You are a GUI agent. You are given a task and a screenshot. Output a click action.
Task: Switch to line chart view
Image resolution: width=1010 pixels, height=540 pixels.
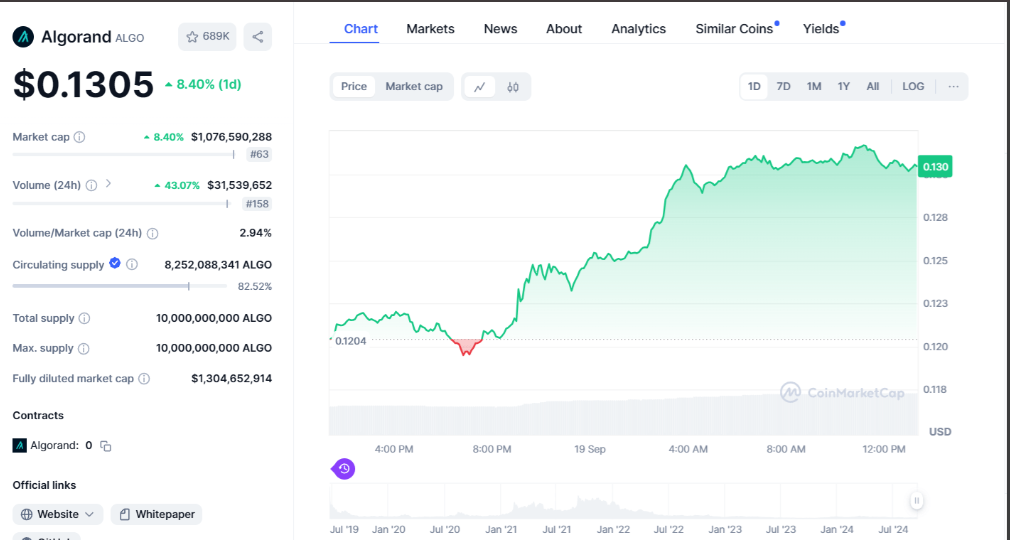click(x=480, y=87)
